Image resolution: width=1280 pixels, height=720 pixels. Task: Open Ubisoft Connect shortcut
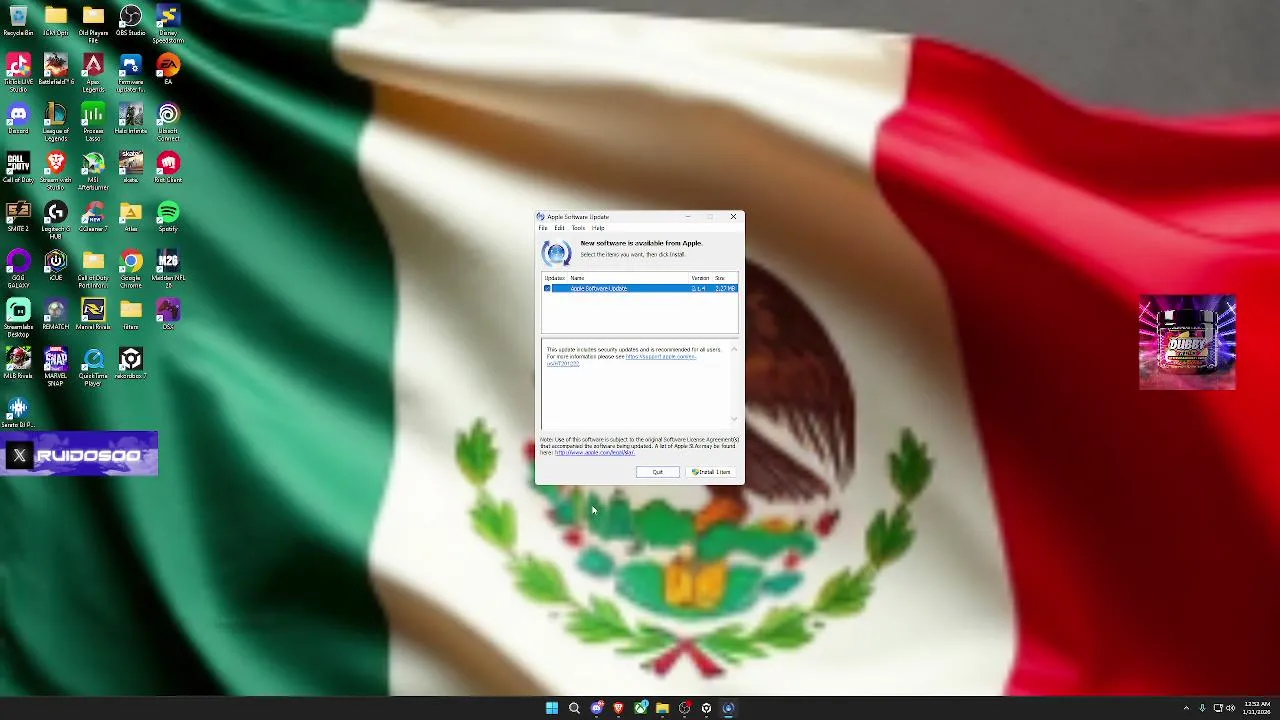pyautogui.click(x=168, y=121)
